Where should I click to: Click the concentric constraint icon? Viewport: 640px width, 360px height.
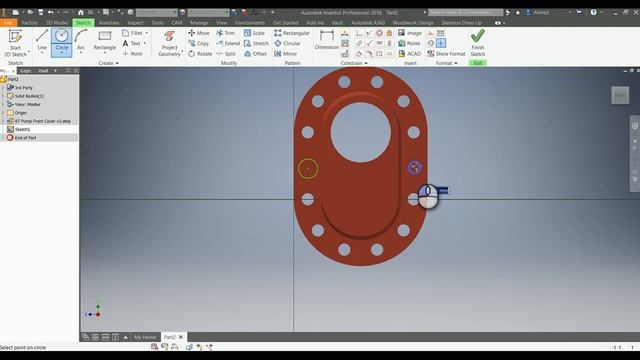tap(379, 33)
